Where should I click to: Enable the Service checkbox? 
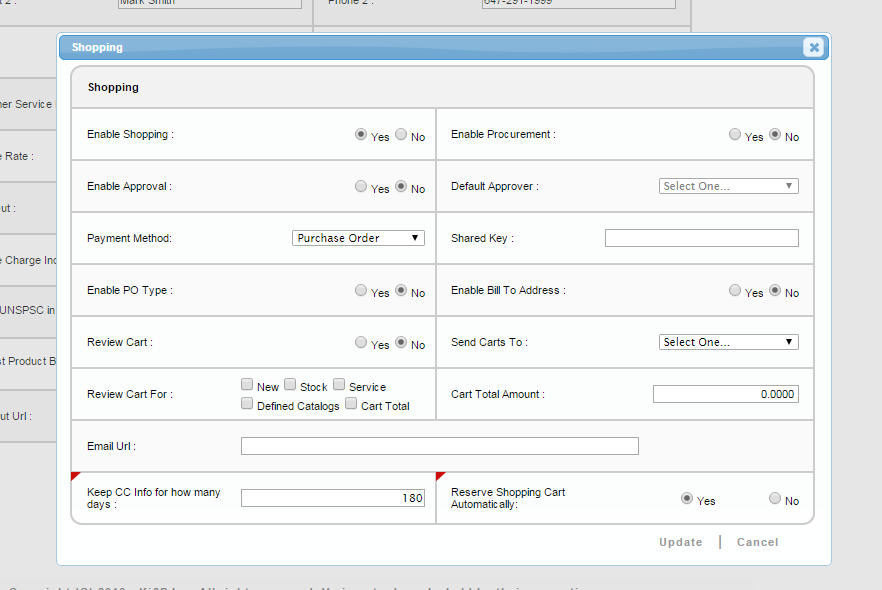click(339, 385)
